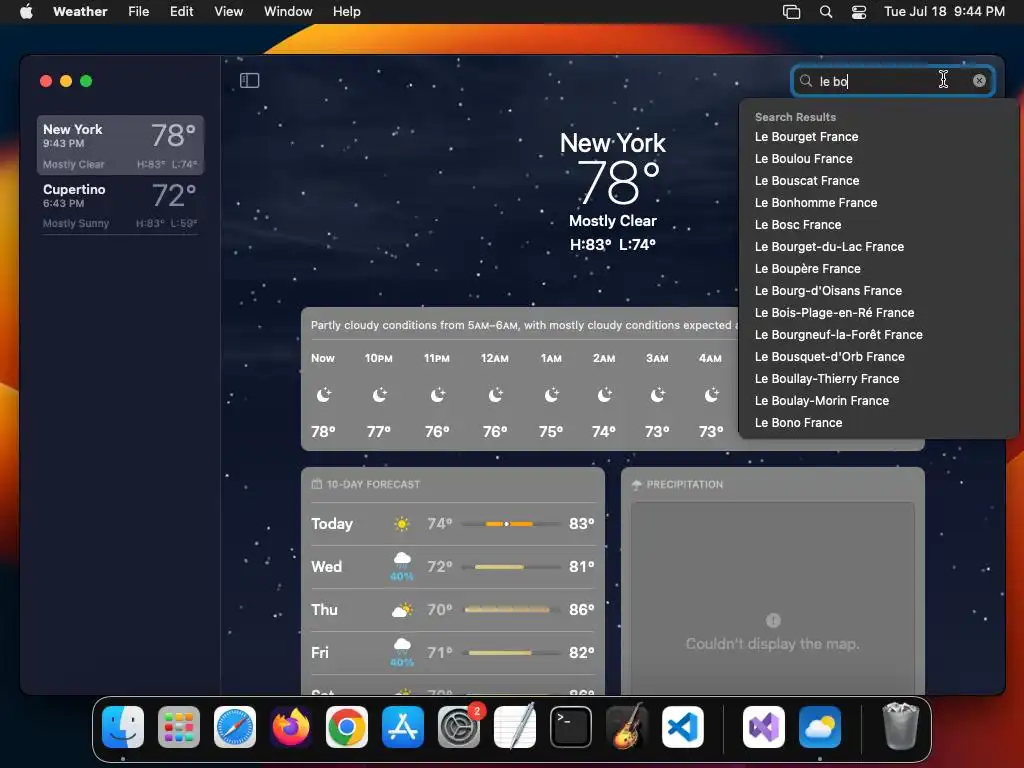Open Control Center in menu bar
1024x768 pixels.
pyautogui.click(x=859, y=12)
